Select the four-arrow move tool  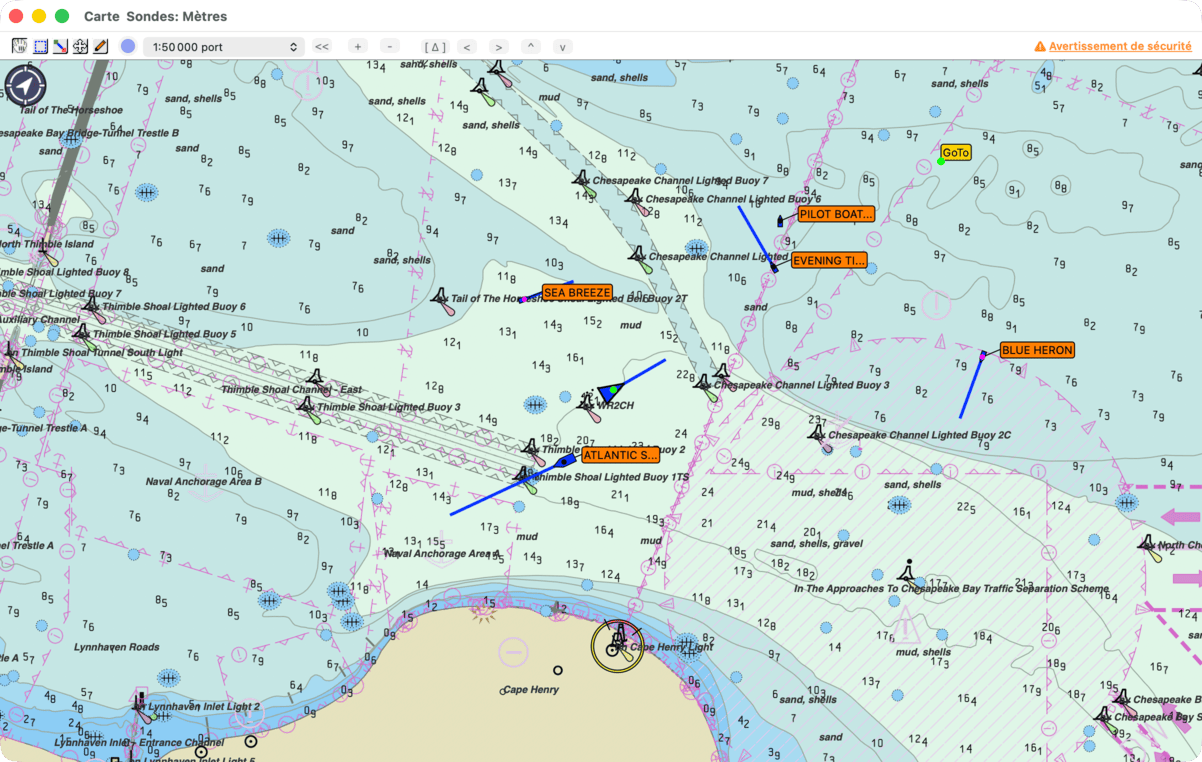(81, 46)
